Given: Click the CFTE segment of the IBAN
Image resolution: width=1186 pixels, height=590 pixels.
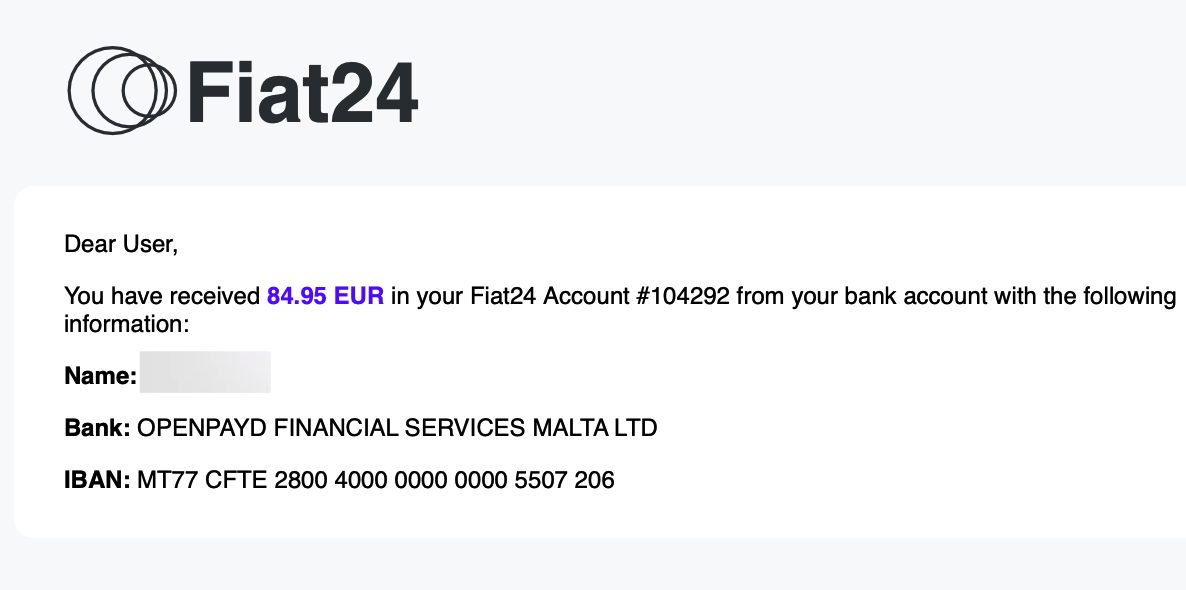Looking at the screenshot, I should point(236,480).
